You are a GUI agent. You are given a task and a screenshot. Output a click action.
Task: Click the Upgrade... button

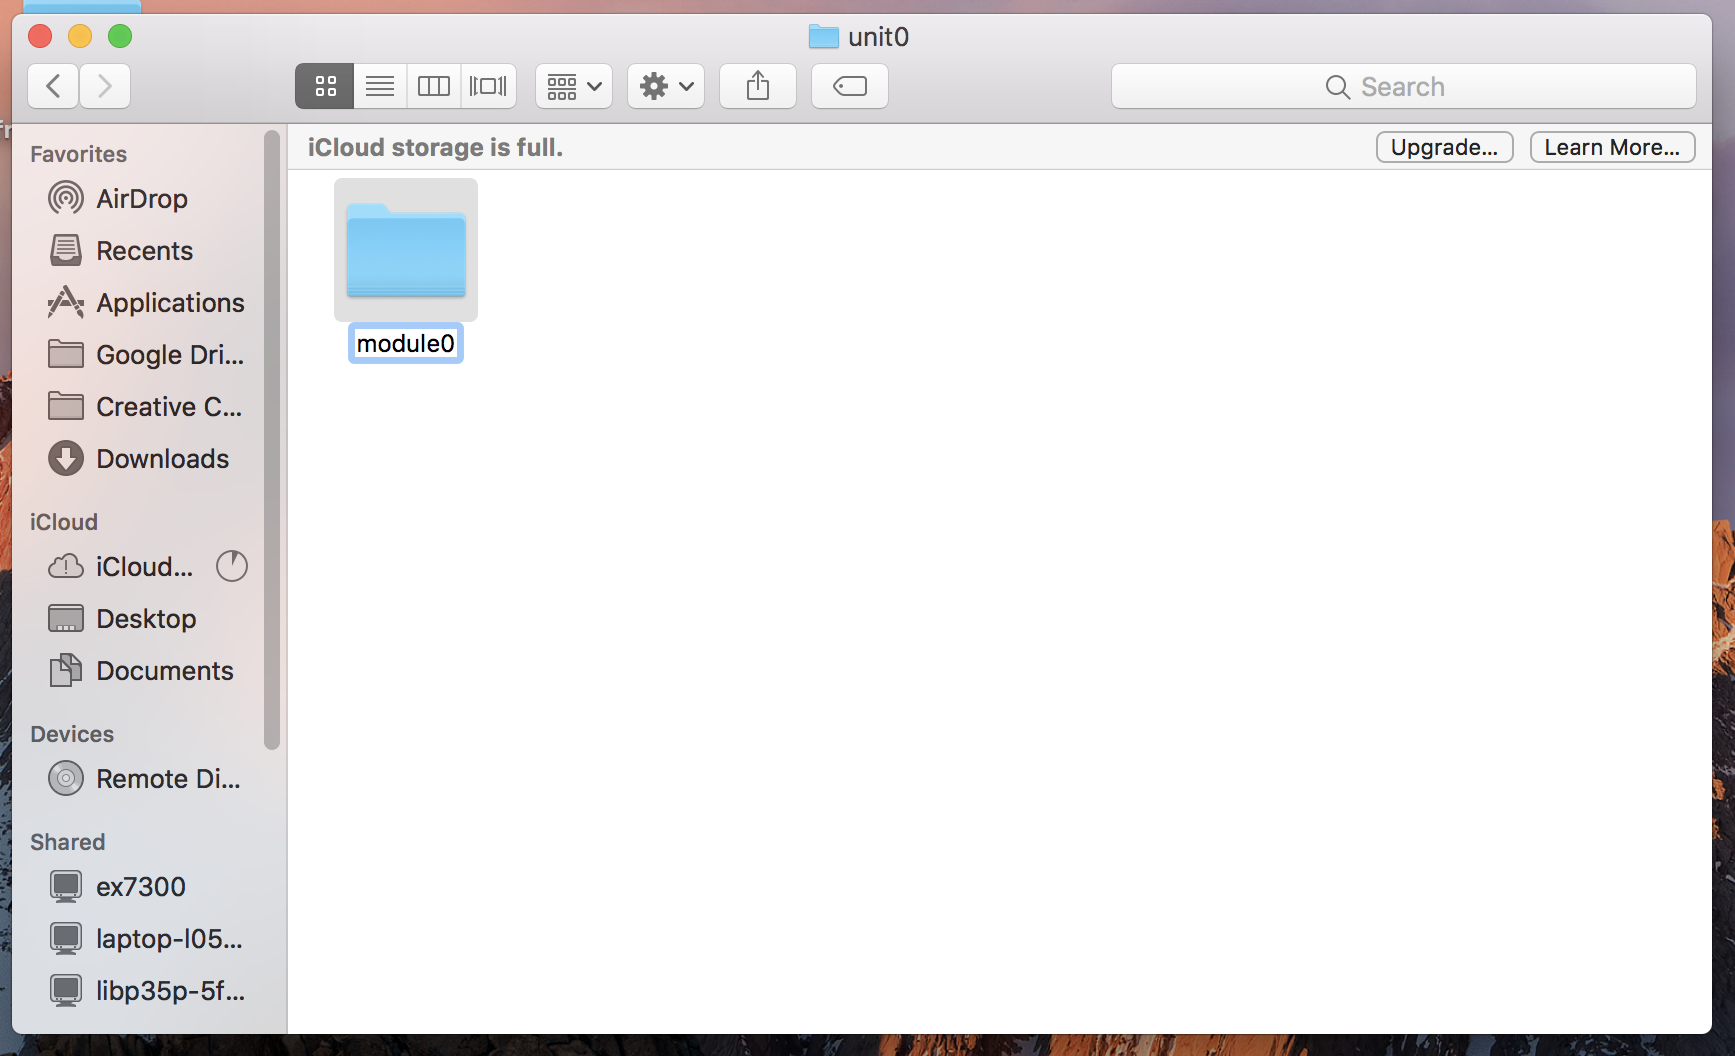1444,147
